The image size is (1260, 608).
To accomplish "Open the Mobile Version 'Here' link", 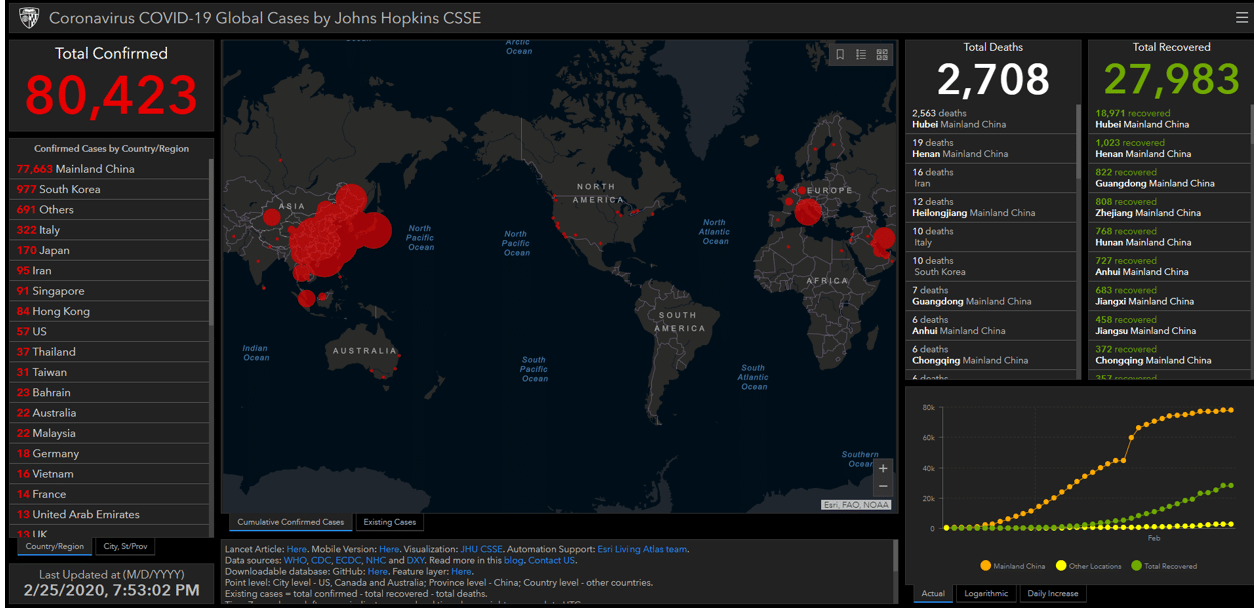I will (389, 549).
